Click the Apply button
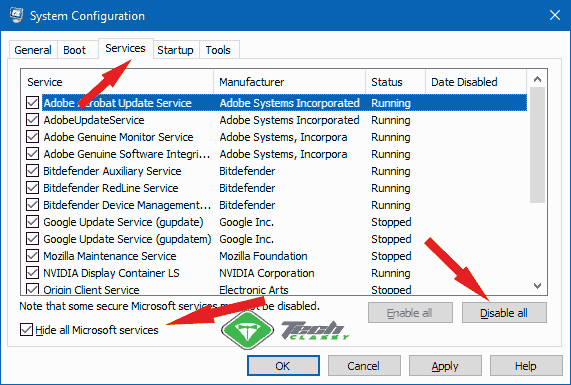Image resolution: width=571 pixels, height=385 pixels. click(x=445, y=366)
